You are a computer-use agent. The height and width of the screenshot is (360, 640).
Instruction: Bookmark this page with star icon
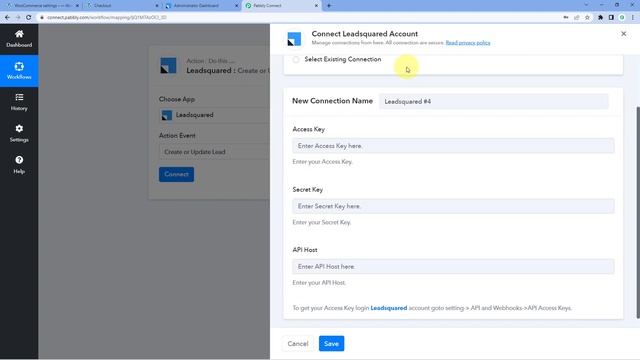(x=587, y=18)
